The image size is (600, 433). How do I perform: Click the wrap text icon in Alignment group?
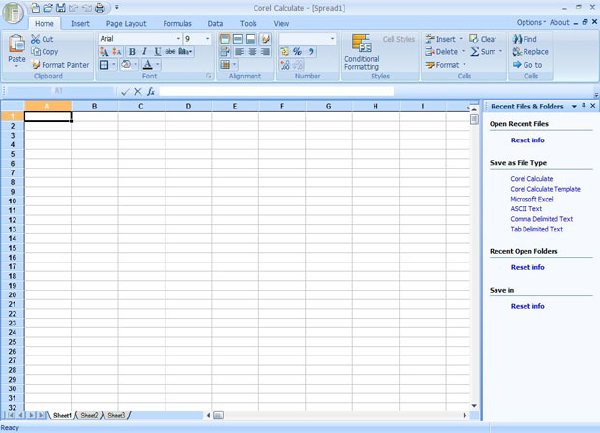225,52
